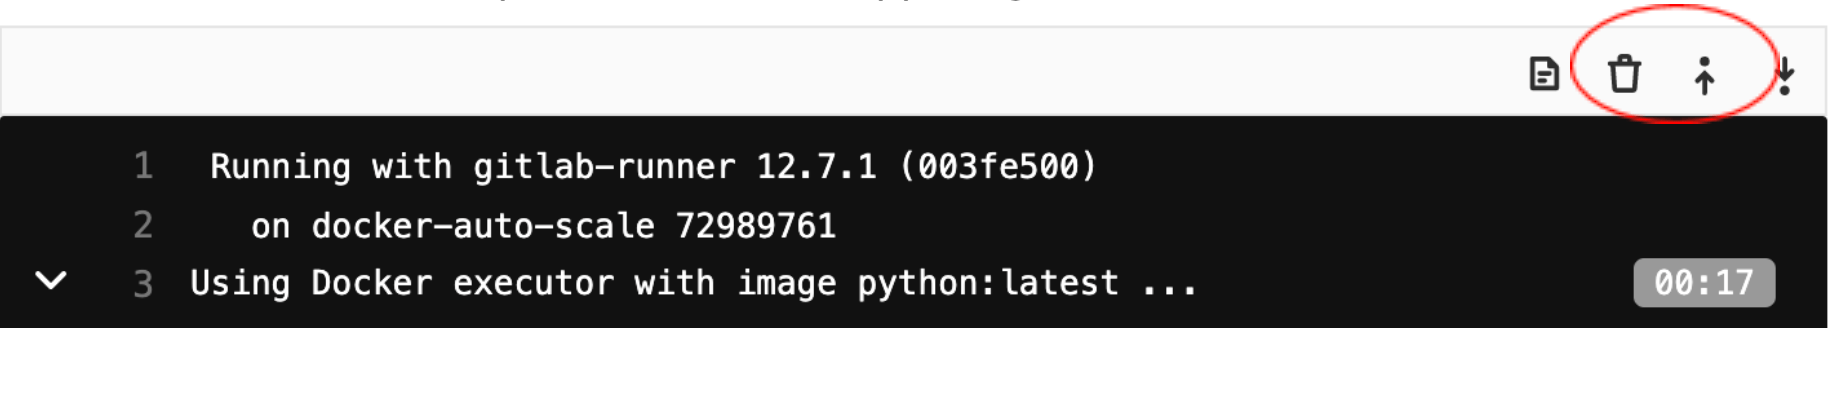Click the 'on docker-auto-scale' log line
This screenshot has height=394, width=1828.
543,226
